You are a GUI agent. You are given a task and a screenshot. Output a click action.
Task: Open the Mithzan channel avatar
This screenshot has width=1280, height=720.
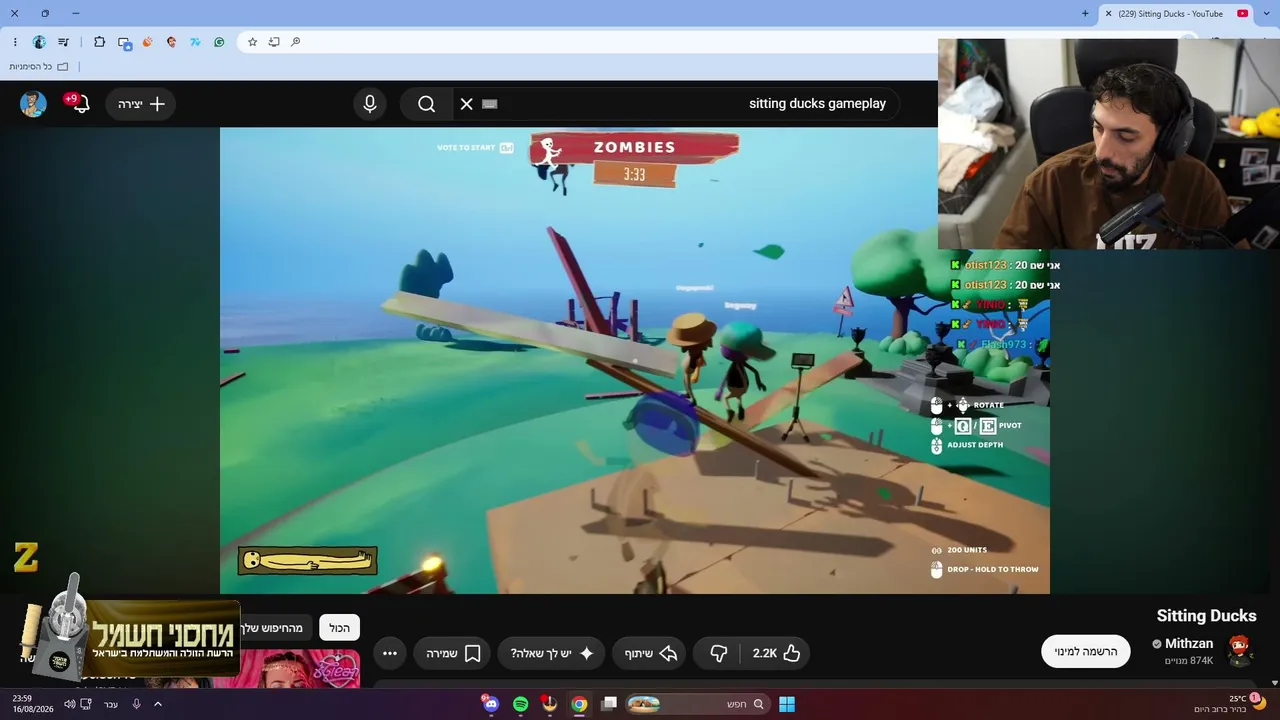(1239, 651)
